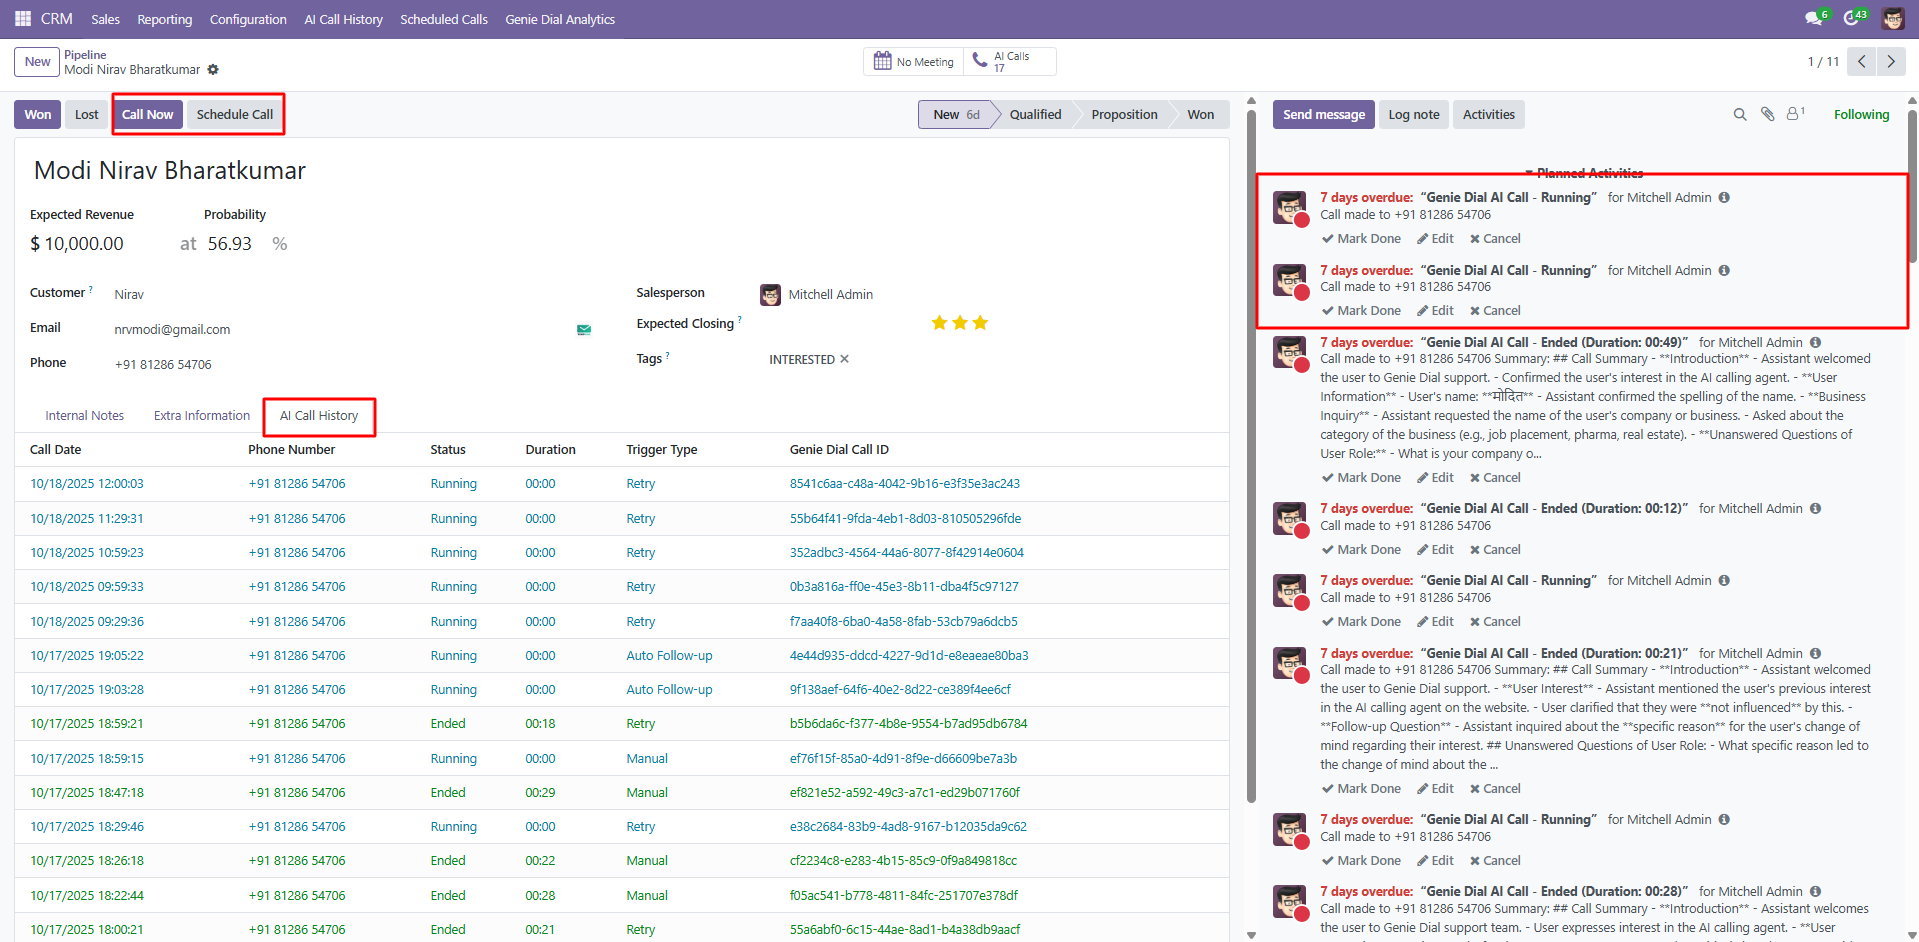Remove the INTERESTED tag
Image resolution: width=1919 pixels, height=942 pixels.
[x=844, y=359]
